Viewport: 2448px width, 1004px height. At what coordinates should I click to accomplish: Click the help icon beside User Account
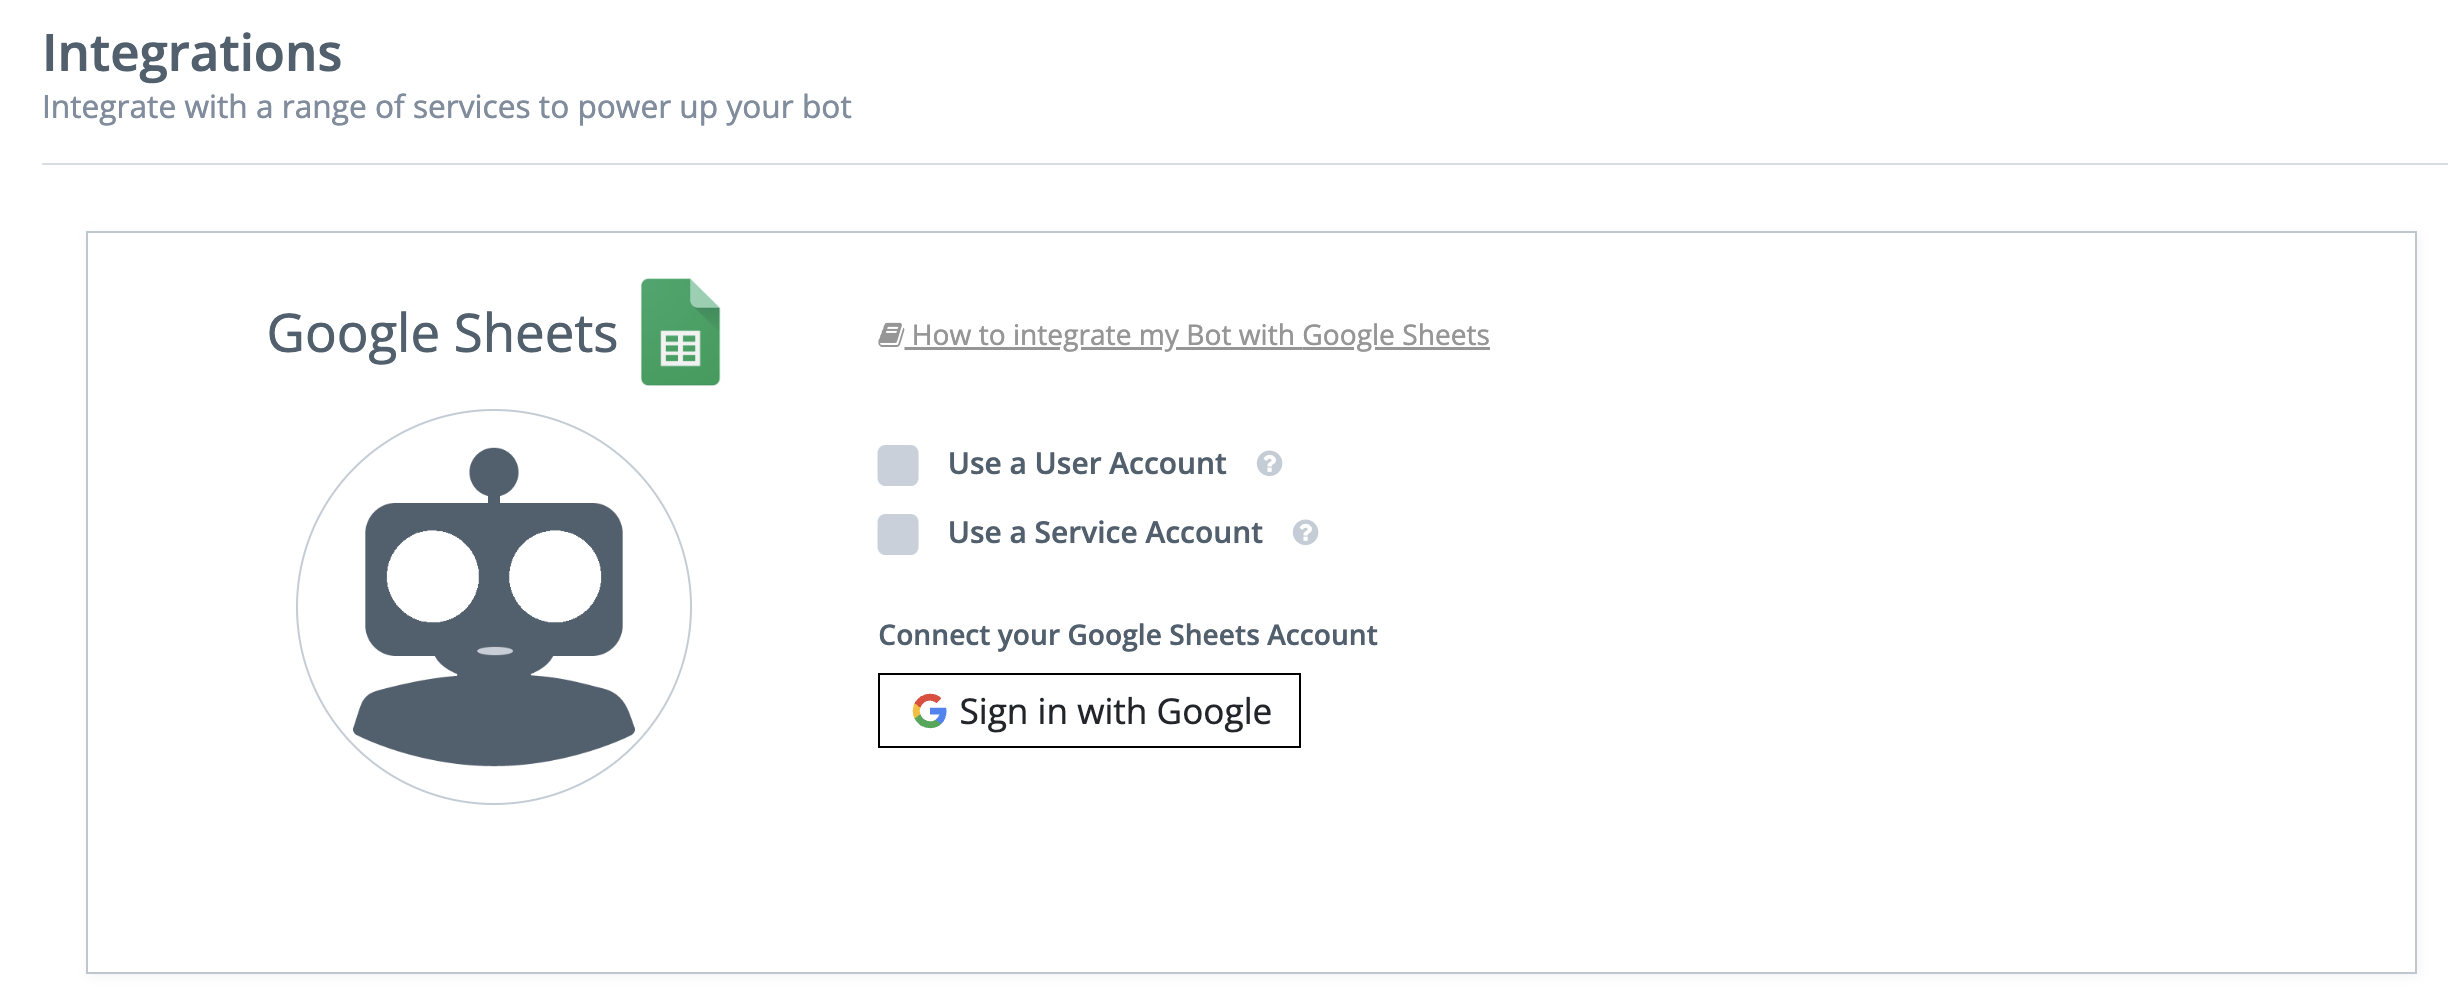1269,464
